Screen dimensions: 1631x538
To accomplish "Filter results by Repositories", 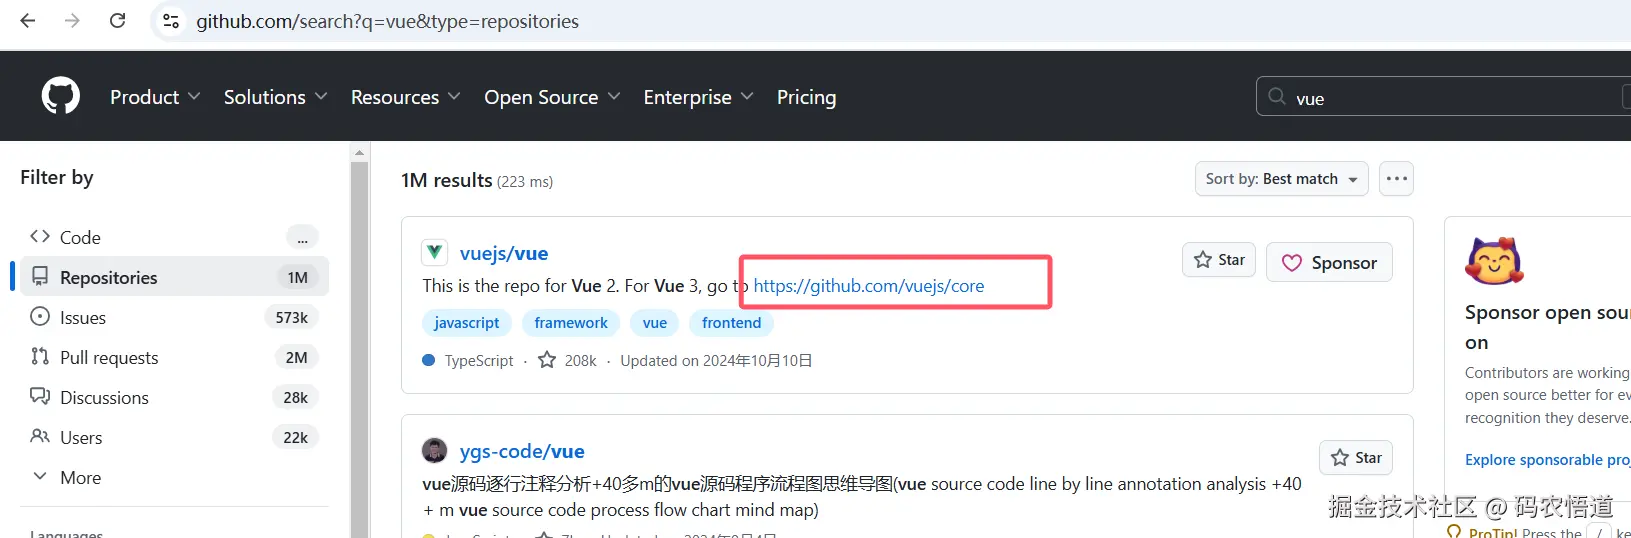I will coord(174,277).
